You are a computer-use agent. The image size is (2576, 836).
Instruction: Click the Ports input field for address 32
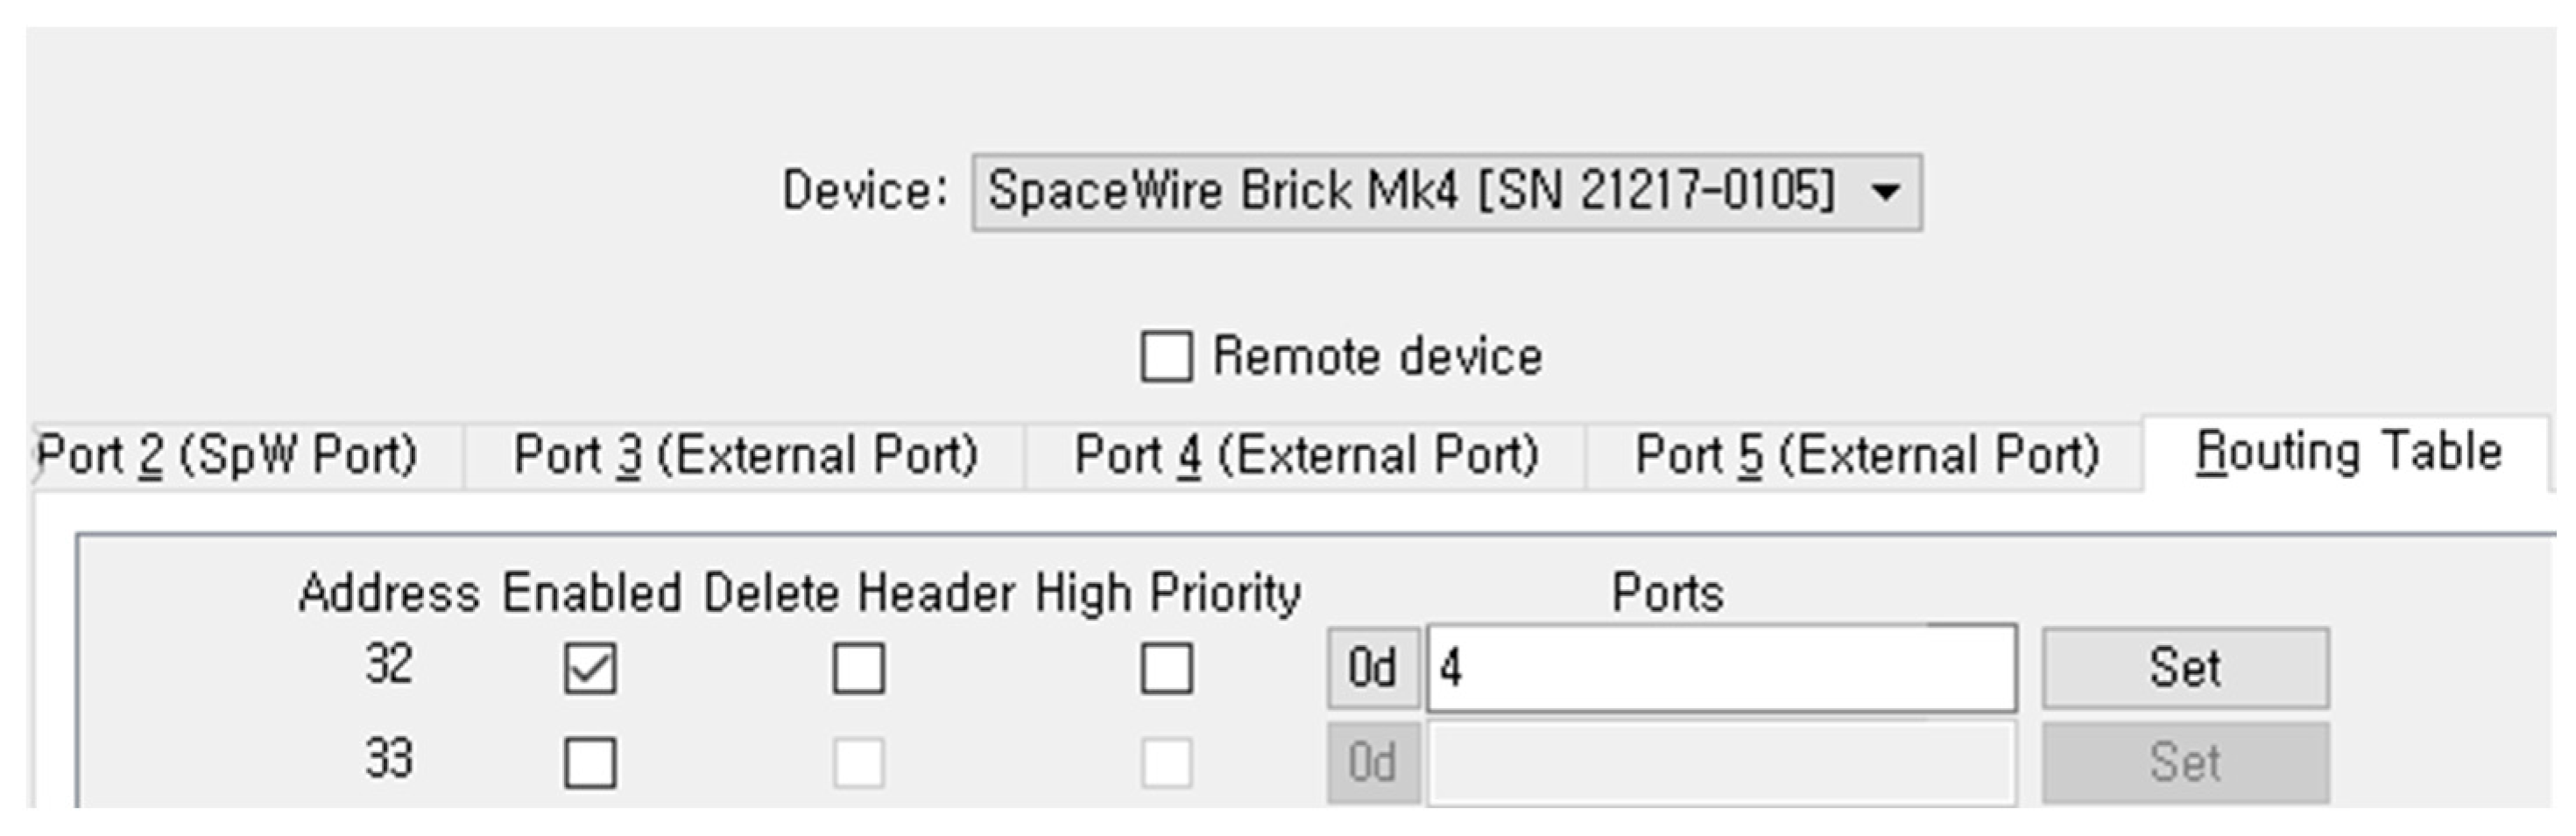(1720, 668)
